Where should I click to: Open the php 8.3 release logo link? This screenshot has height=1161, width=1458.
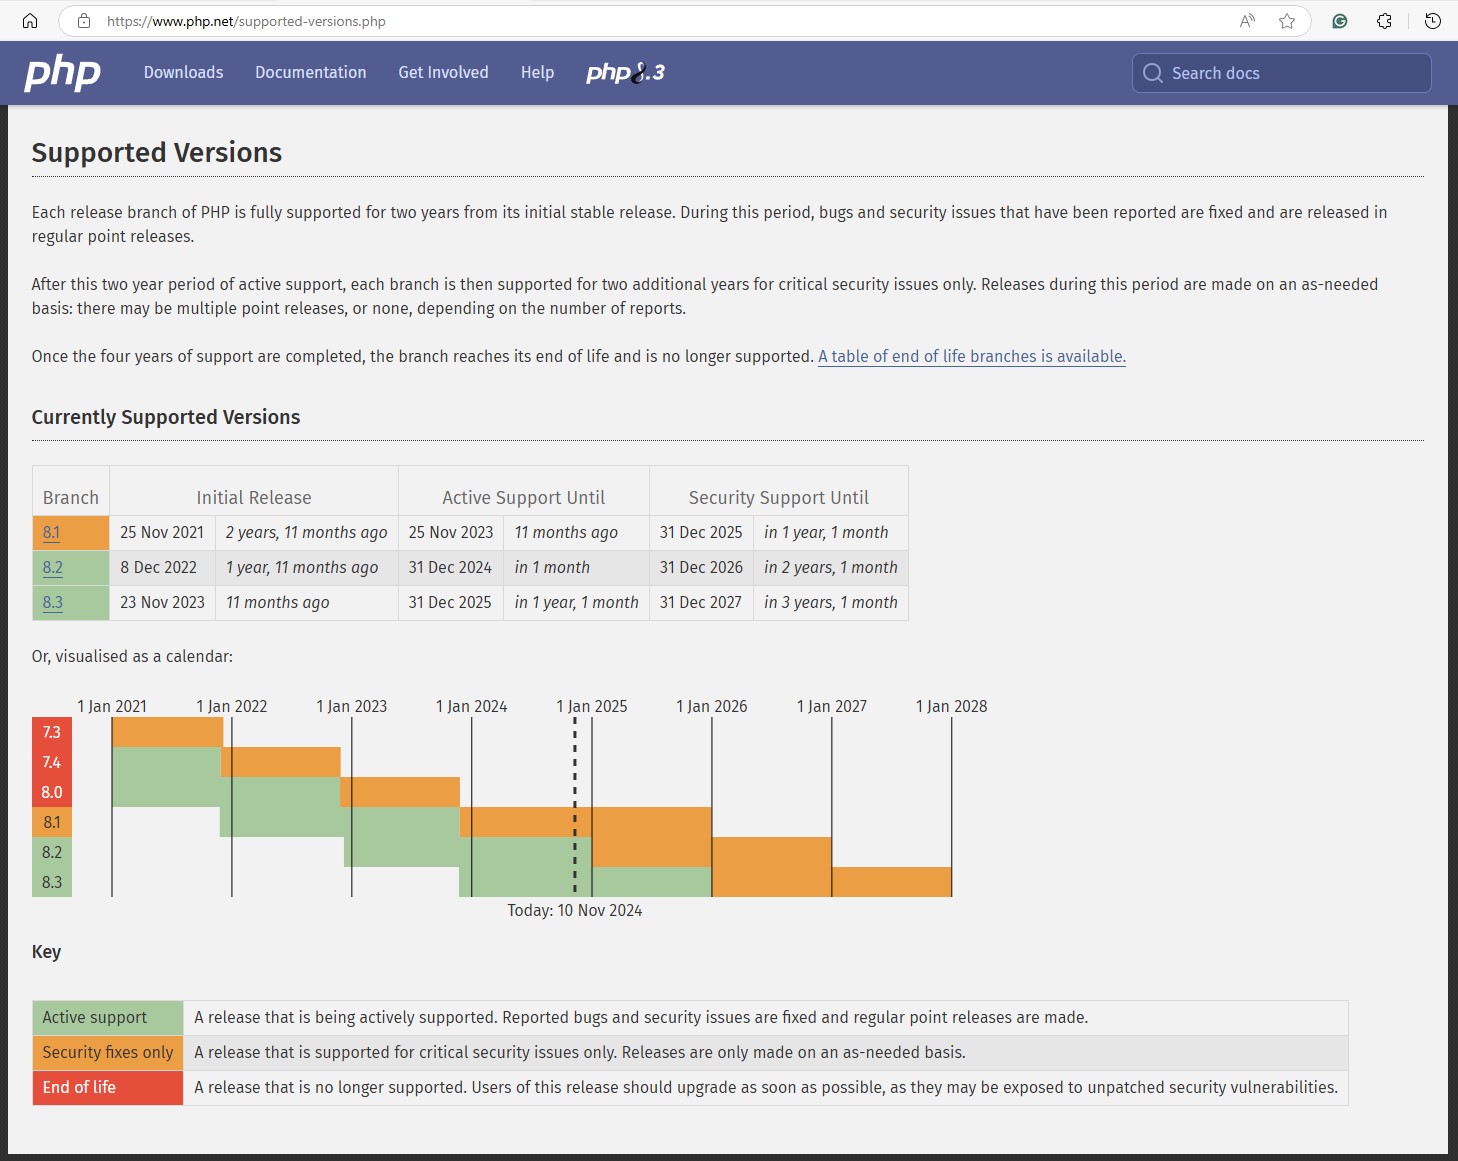[625, 73]
